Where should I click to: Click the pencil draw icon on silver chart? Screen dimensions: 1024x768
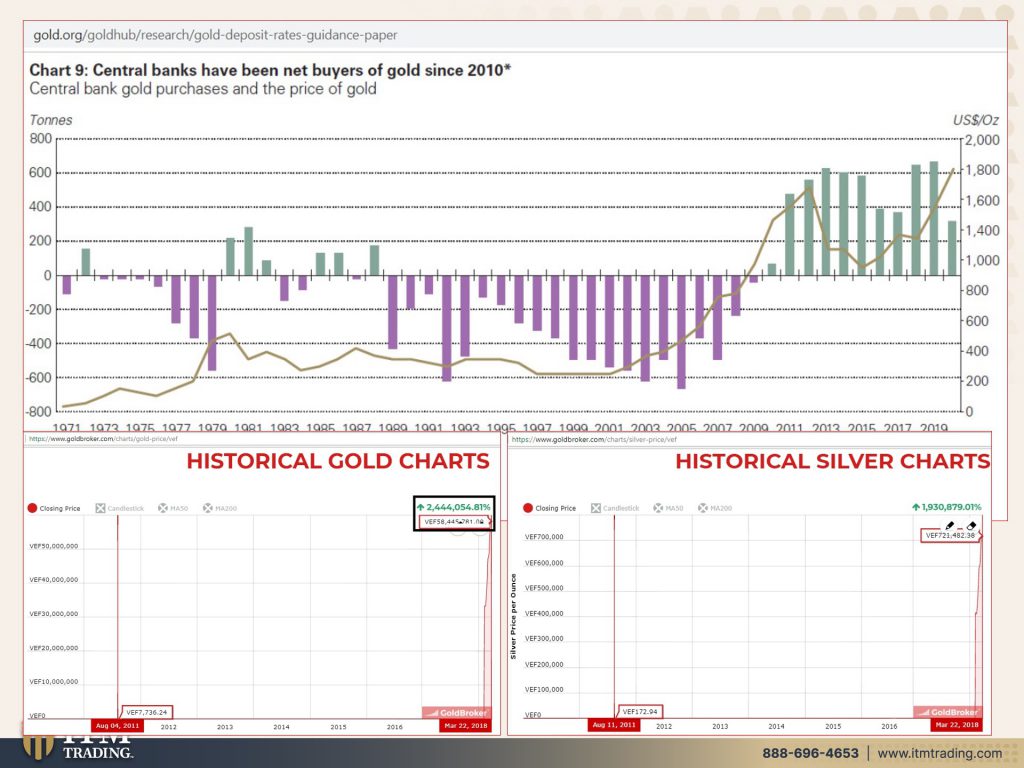(950, 525)
